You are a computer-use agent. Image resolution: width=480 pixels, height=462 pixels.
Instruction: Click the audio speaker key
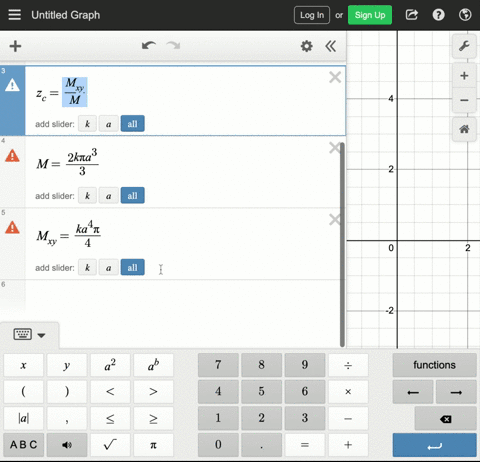[x=67, y=445]
